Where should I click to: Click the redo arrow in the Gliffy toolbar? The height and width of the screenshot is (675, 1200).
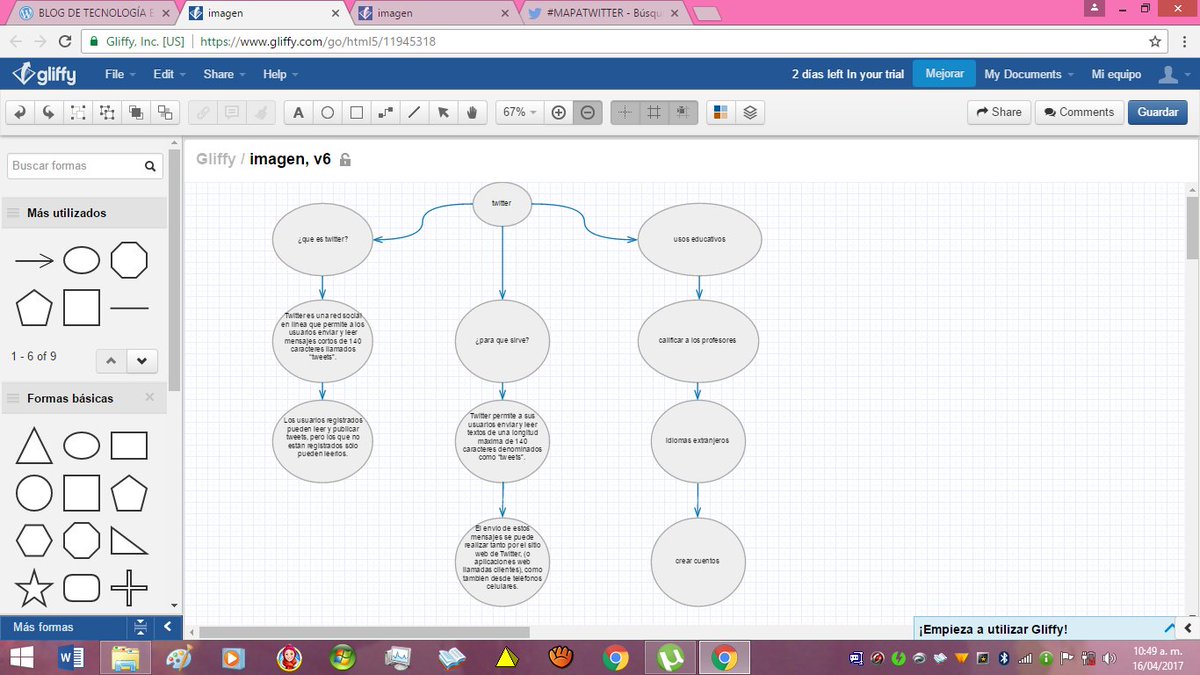point(48,112)
